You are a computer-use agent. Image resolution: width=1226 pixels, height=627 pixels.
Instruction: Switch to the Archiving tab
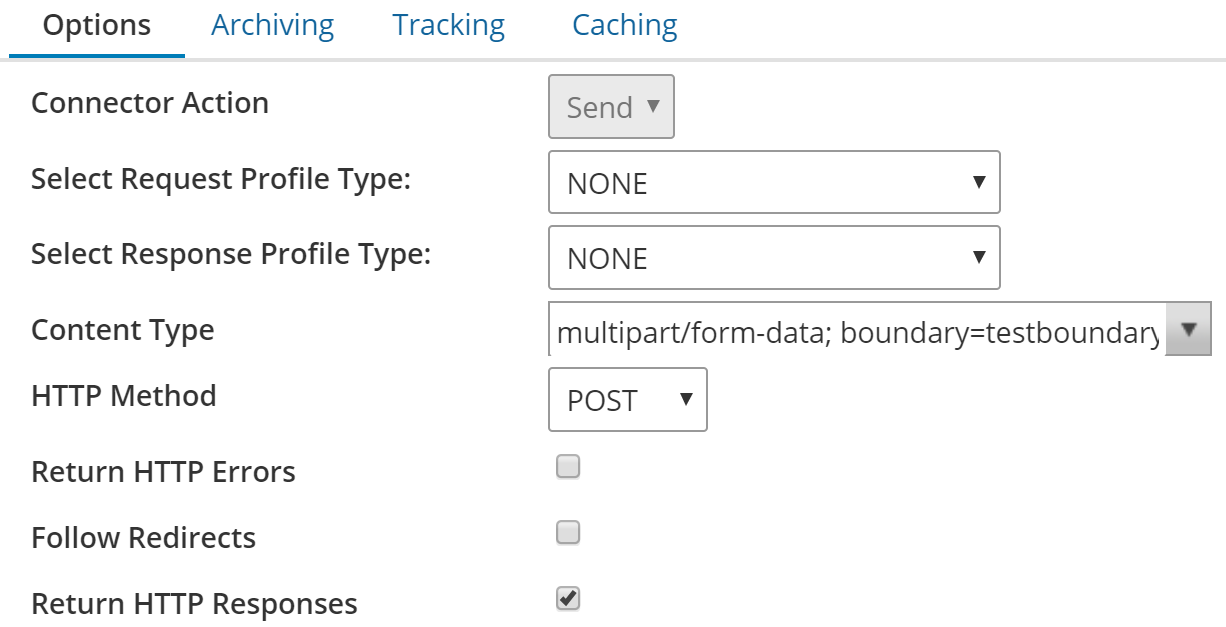[x=272, y=24]
